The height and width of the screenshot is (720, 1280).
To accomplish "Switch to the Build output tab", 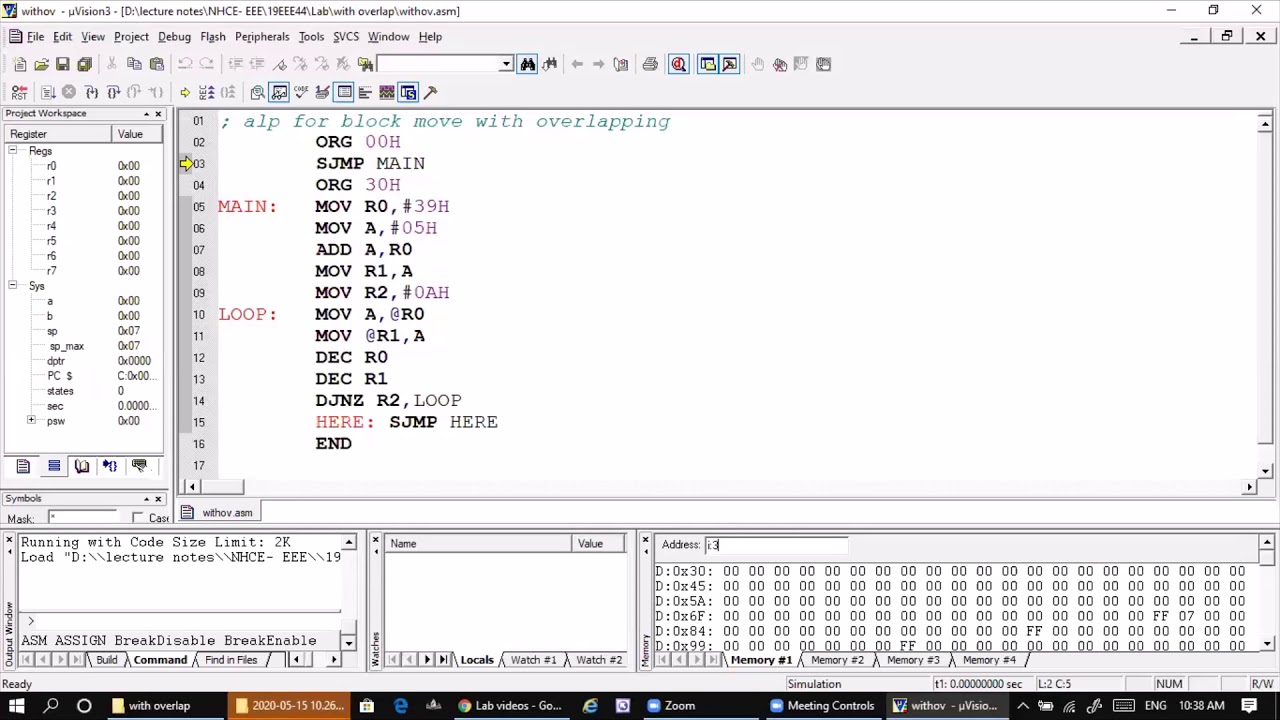I will 107,660.
